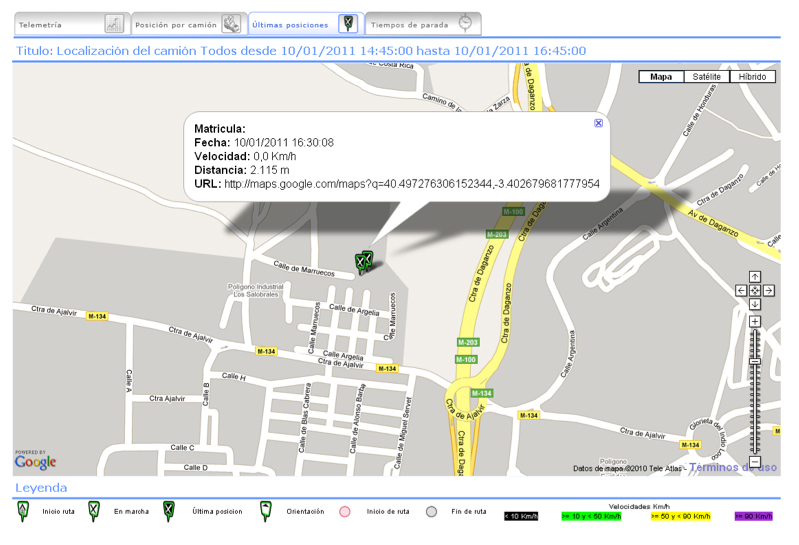Click the Inicio ruta legend marker icon

tap(22, 511)
